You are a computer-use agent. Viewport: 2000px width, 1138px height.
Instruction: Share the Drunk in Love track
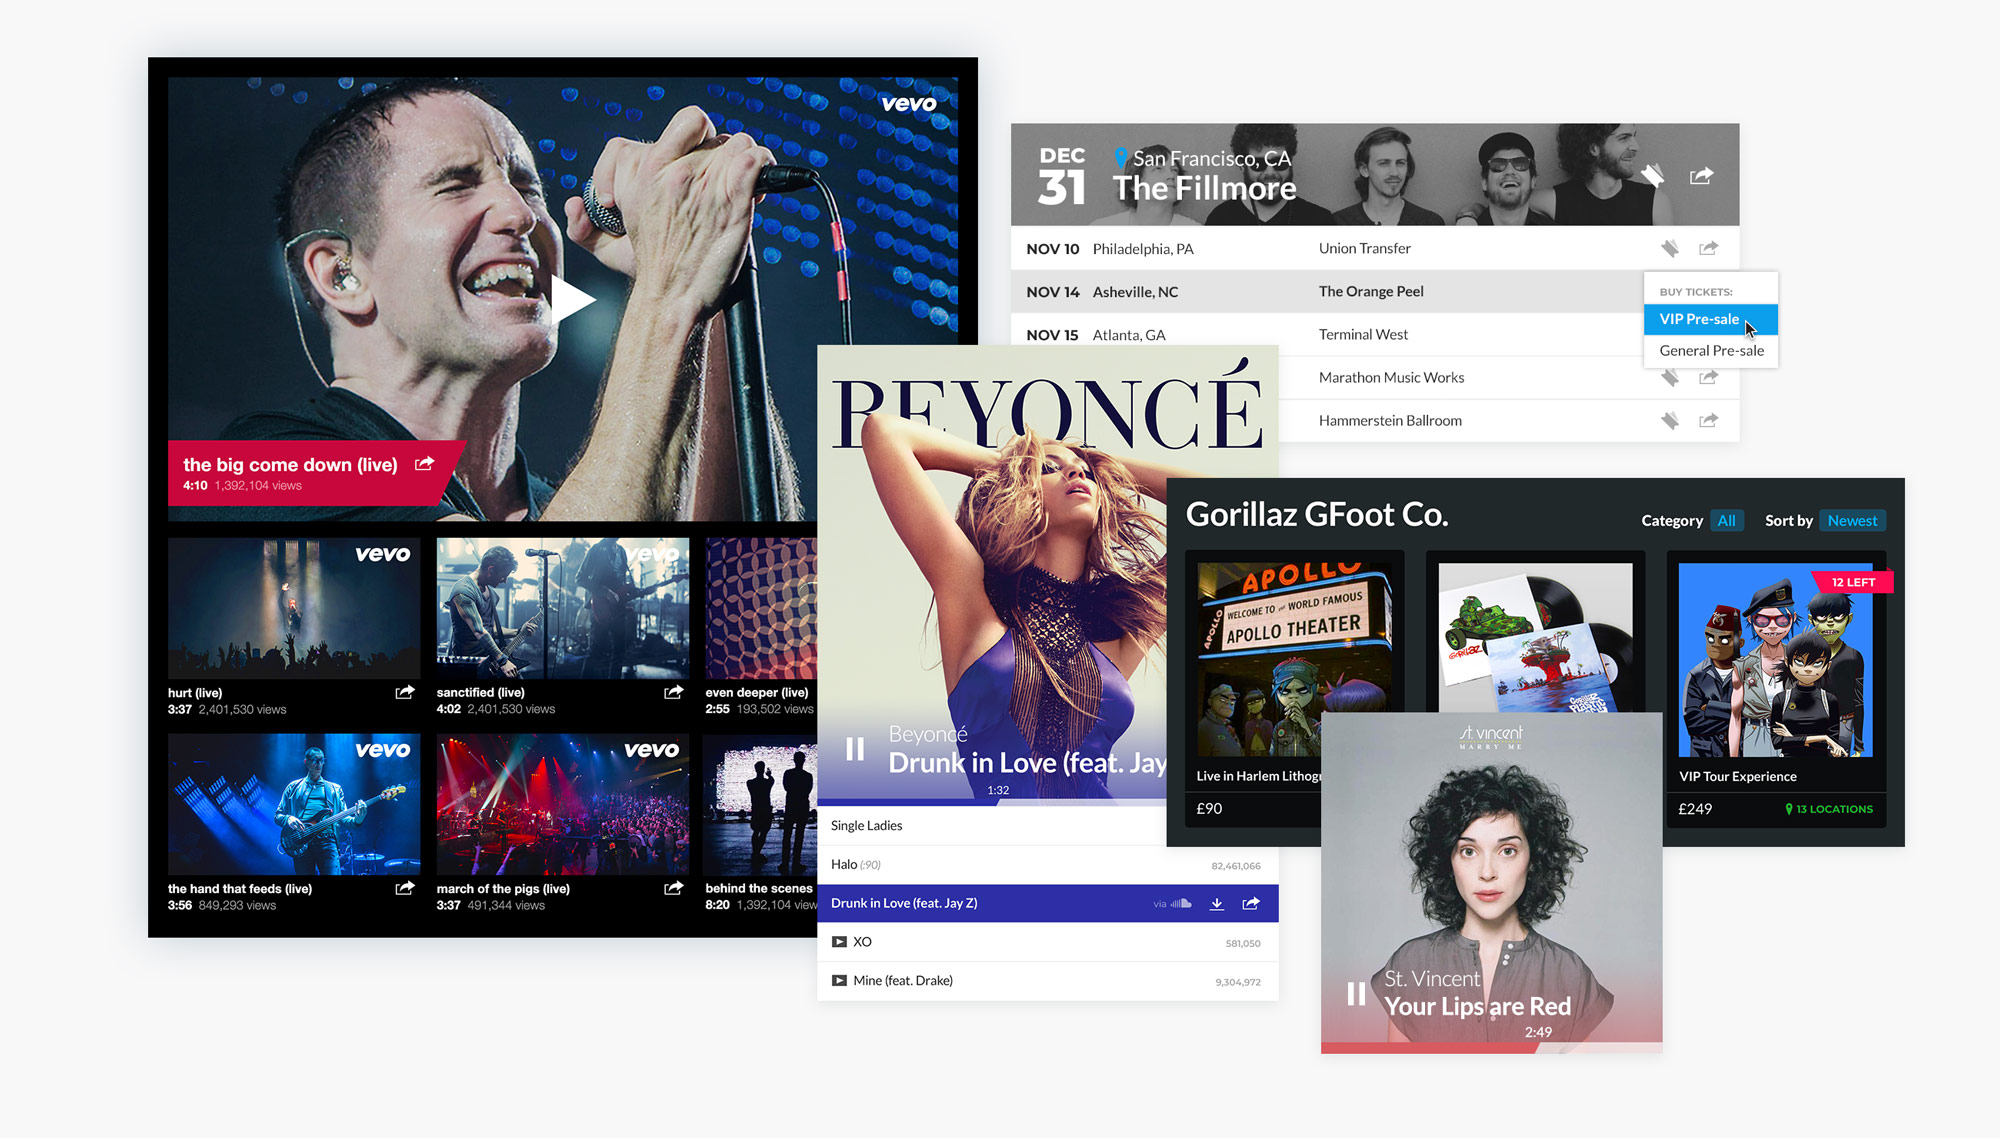tap(1251, 903)
